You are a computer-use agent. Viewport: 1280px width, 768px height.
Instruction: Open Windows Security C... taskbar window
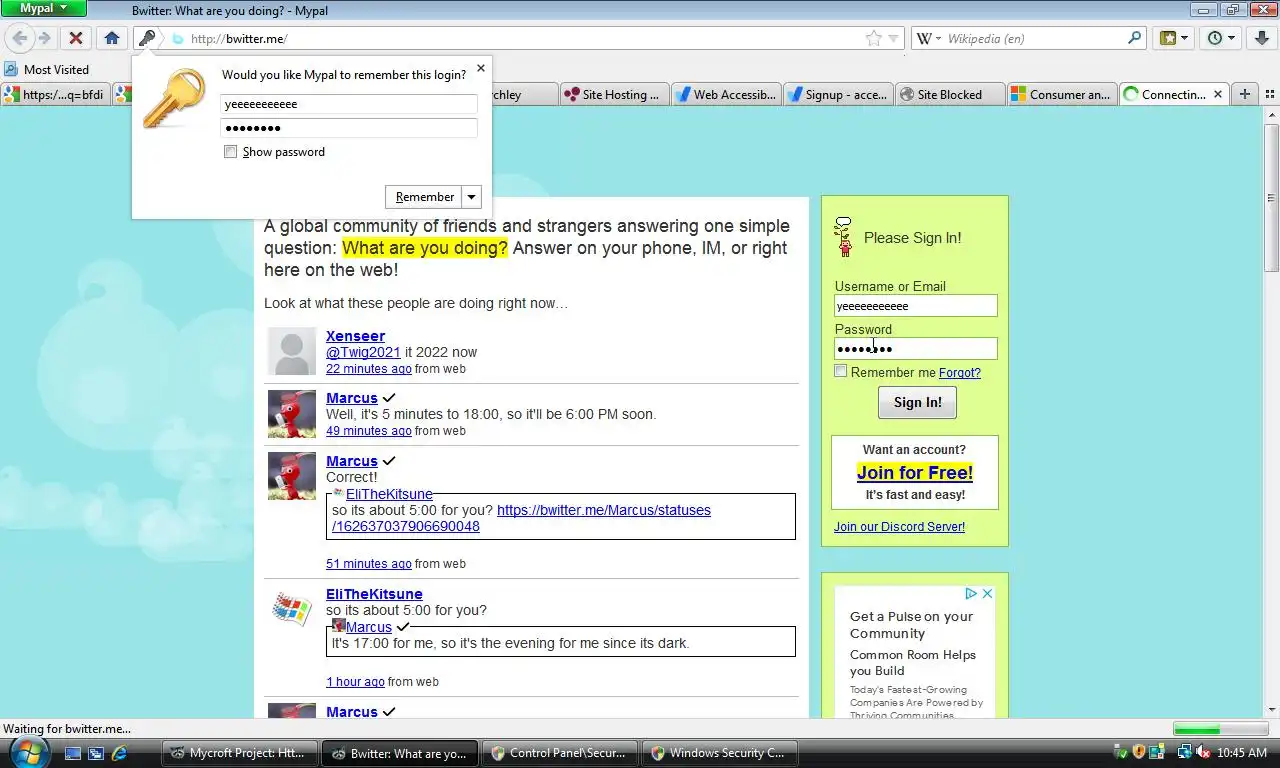(720, 753)
